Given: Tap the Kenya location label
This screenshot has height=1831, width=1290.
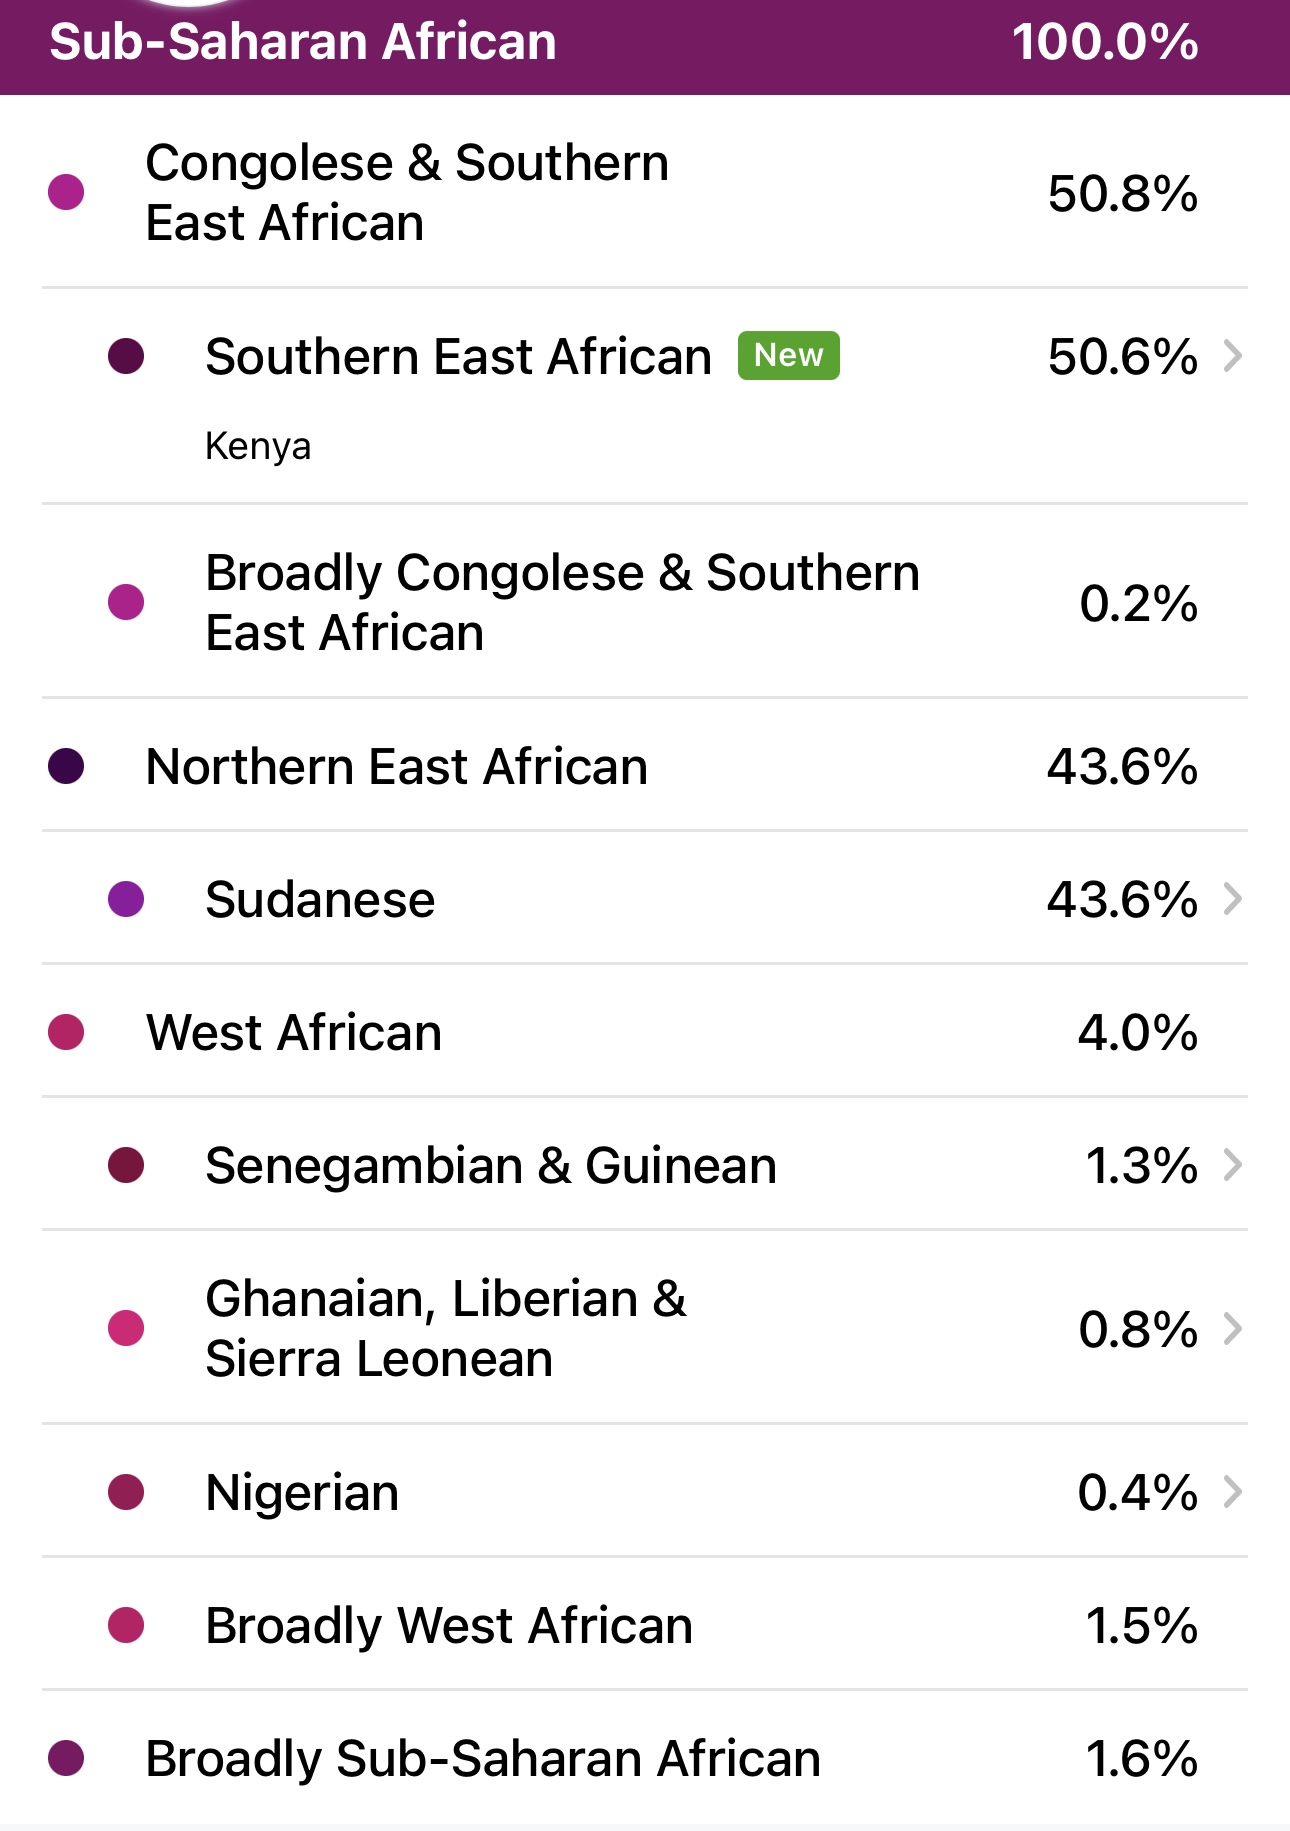Looking at the screenshot, I should tap(258, 446).
